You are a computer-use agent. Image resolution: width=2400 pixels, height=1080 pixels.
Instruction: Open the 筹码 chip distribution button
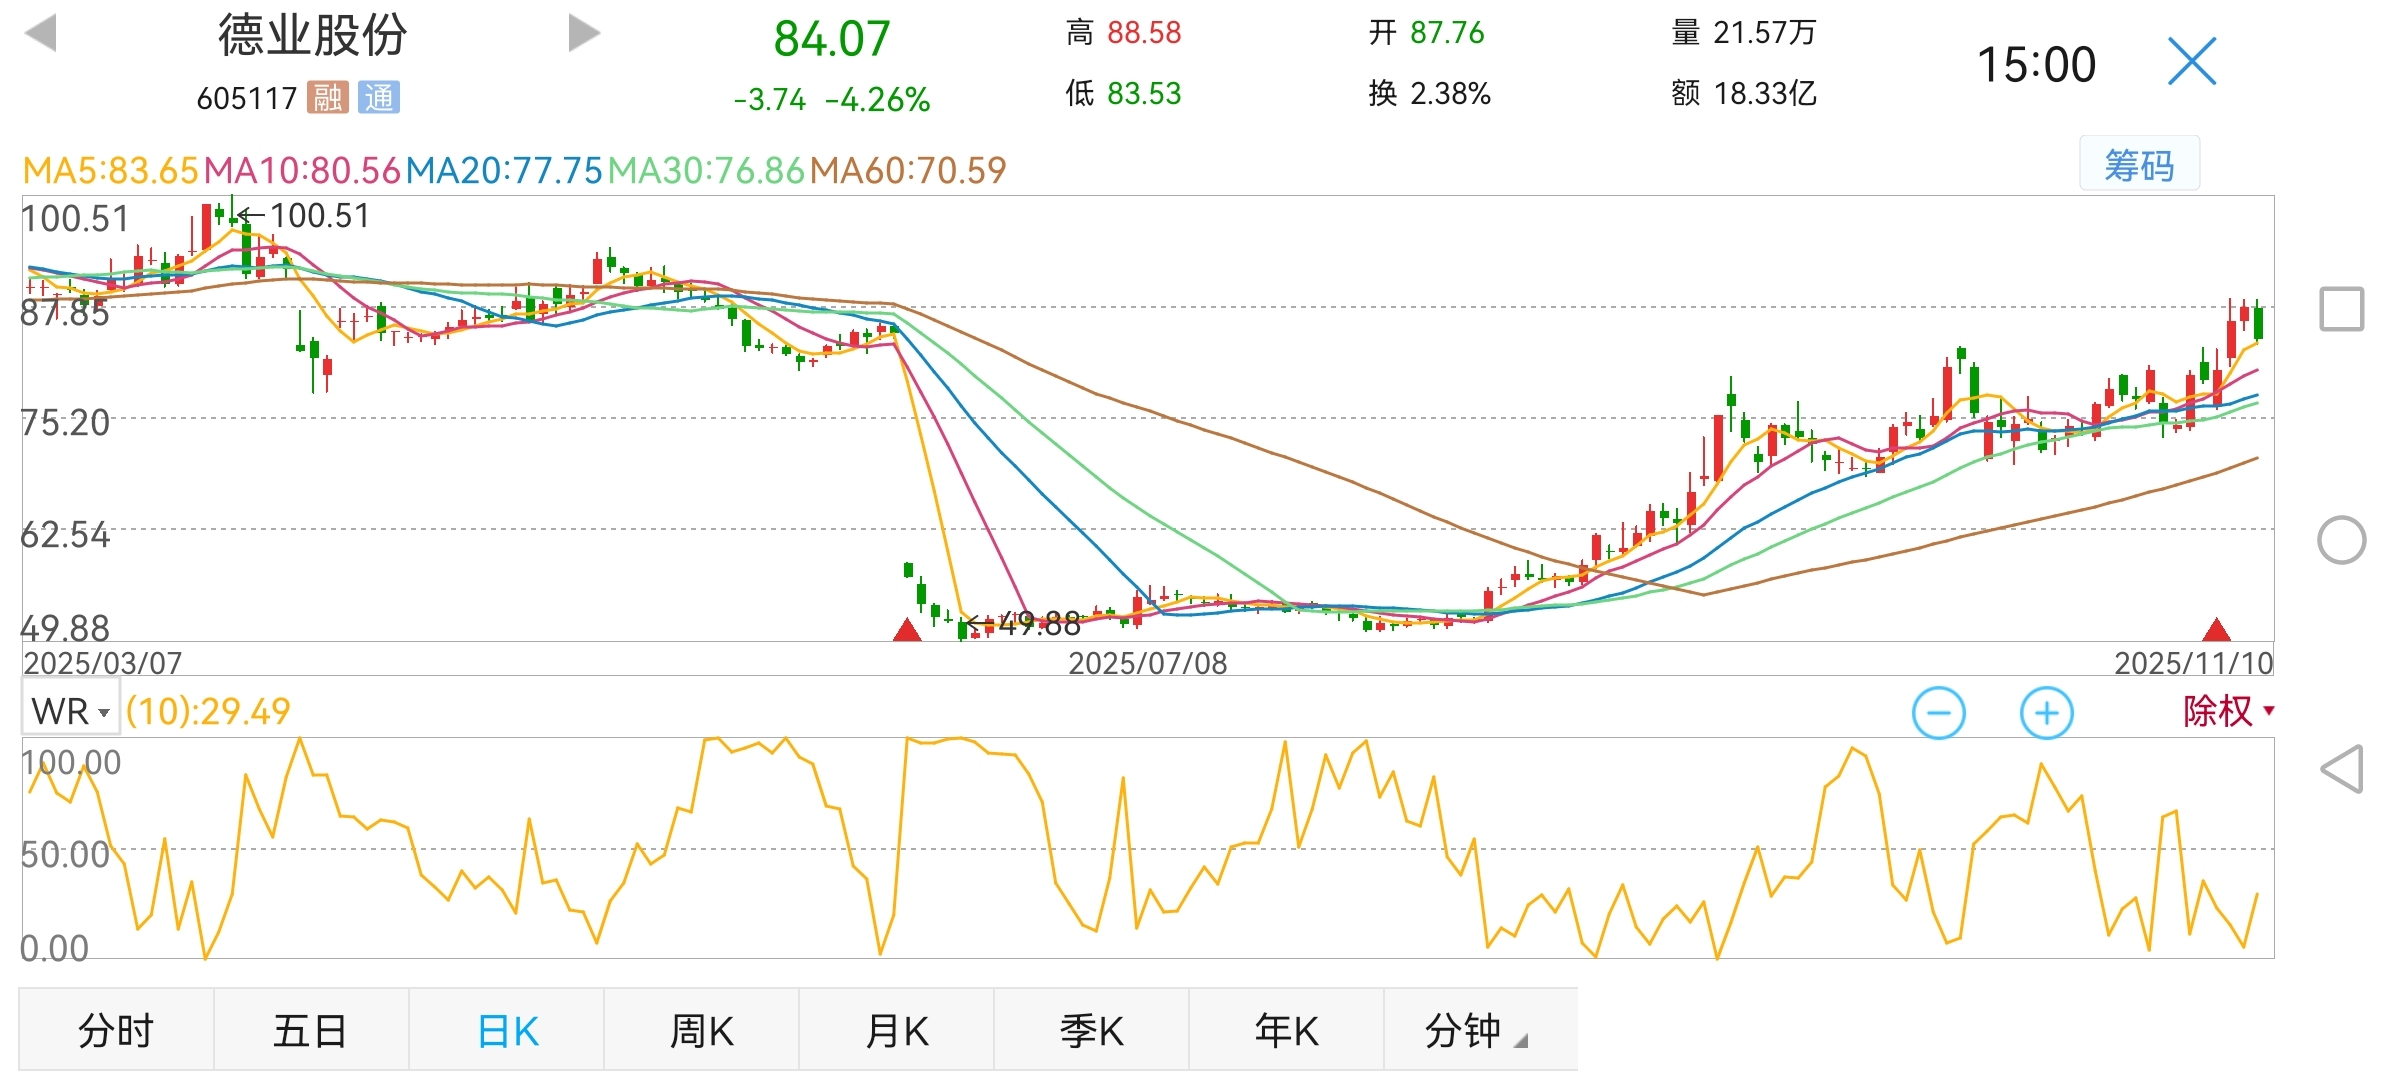[2139, 165]
